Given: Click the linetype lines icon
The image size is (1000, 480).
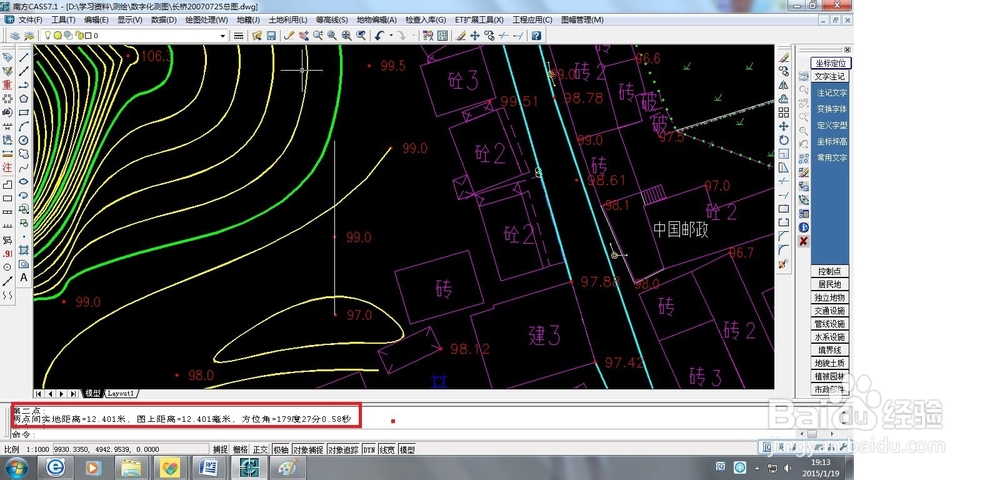Looking at the screenshot, I should coord(239,36).
